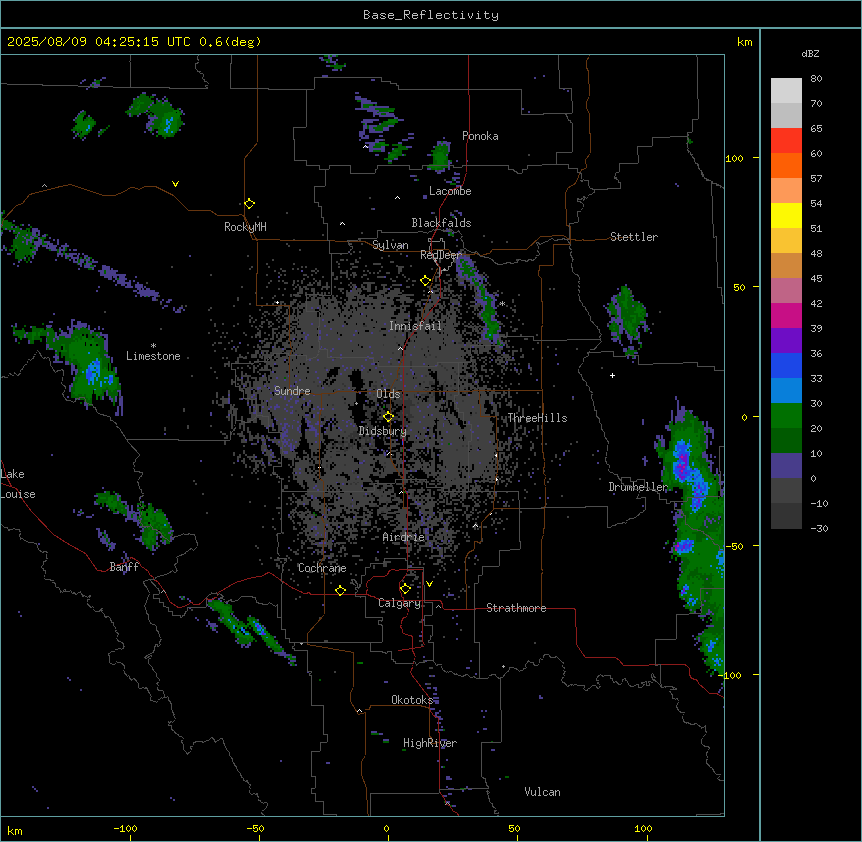Click the Okotoks label
The image size is (862, 842).
point(412,700)
